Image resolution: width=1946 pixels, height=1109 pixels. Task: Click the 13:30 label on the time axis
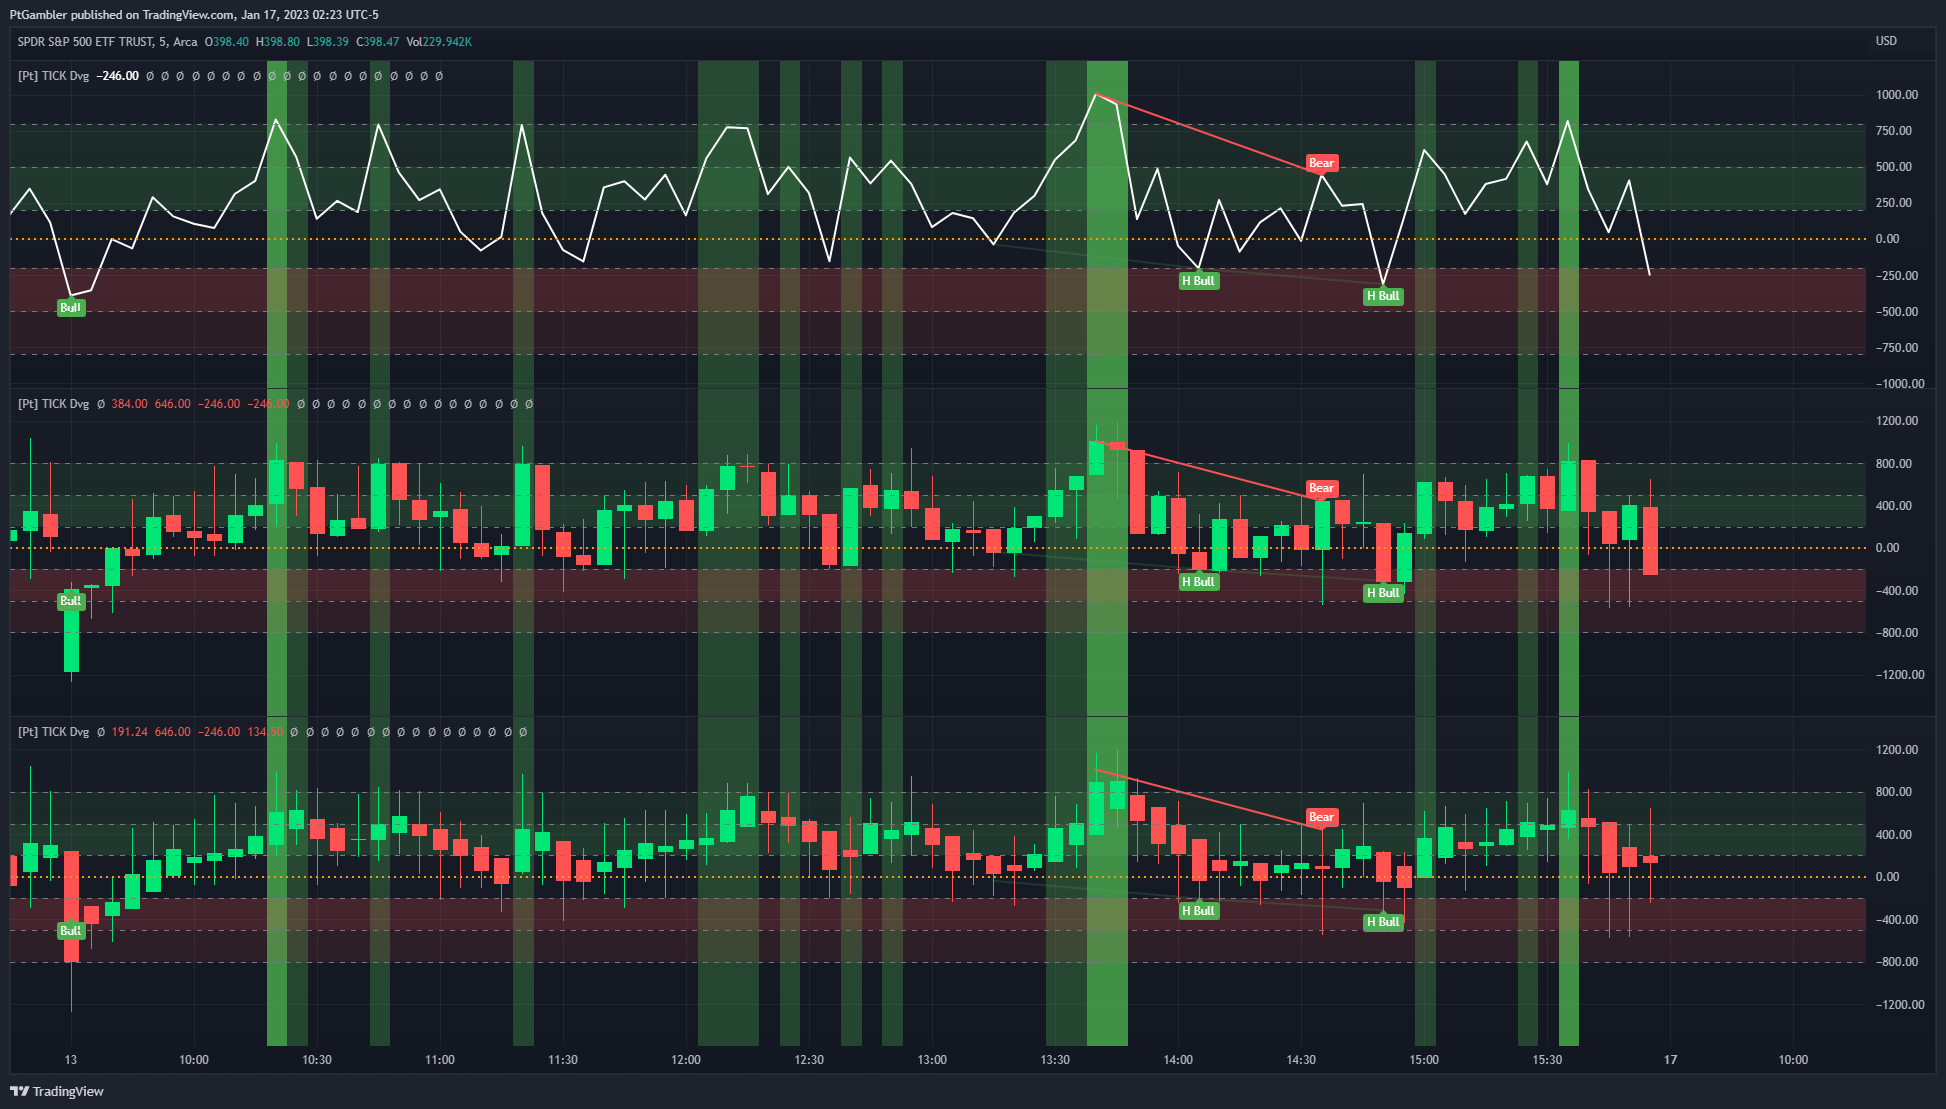1055,1060
